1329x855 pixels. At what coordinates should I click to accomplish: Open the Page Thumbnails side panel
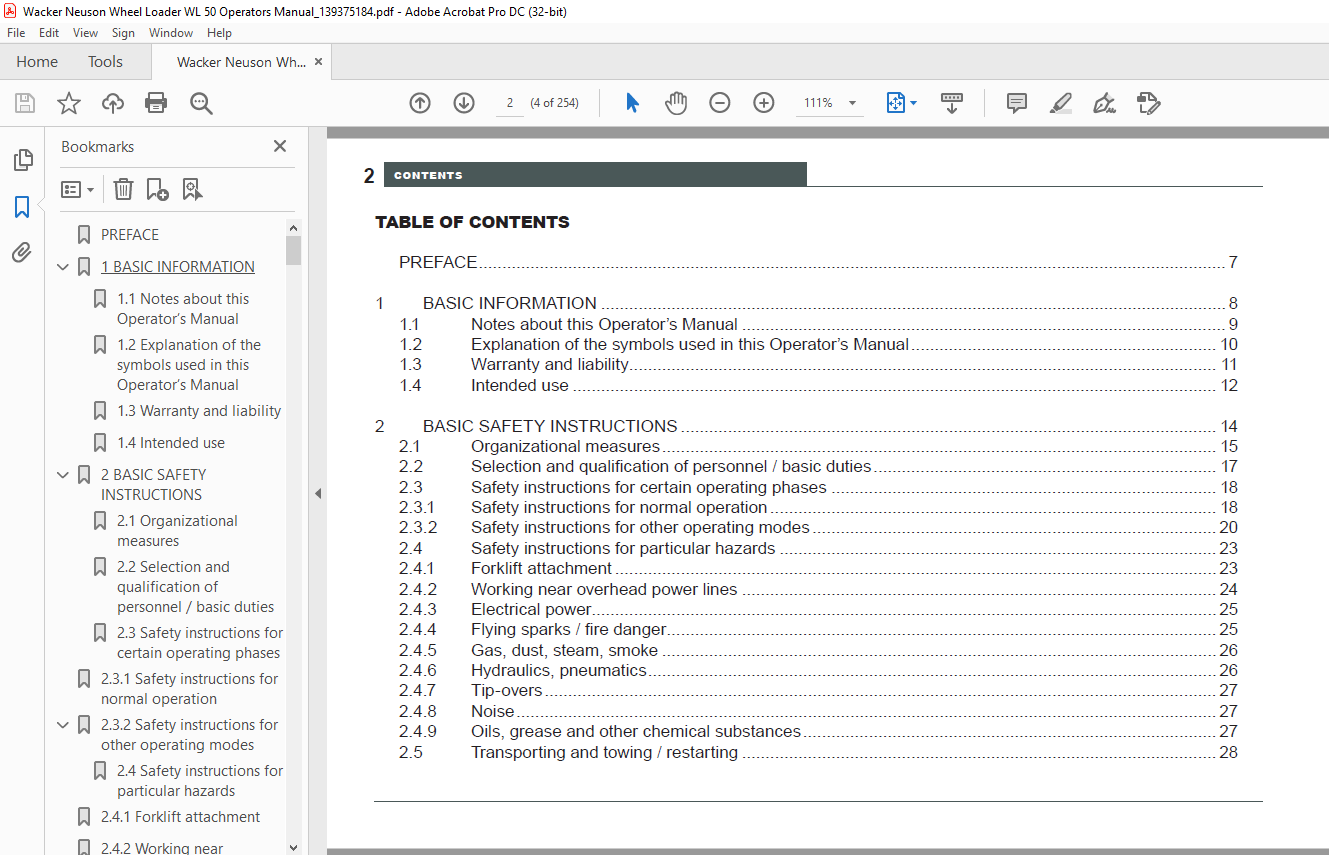coord(22,160)
